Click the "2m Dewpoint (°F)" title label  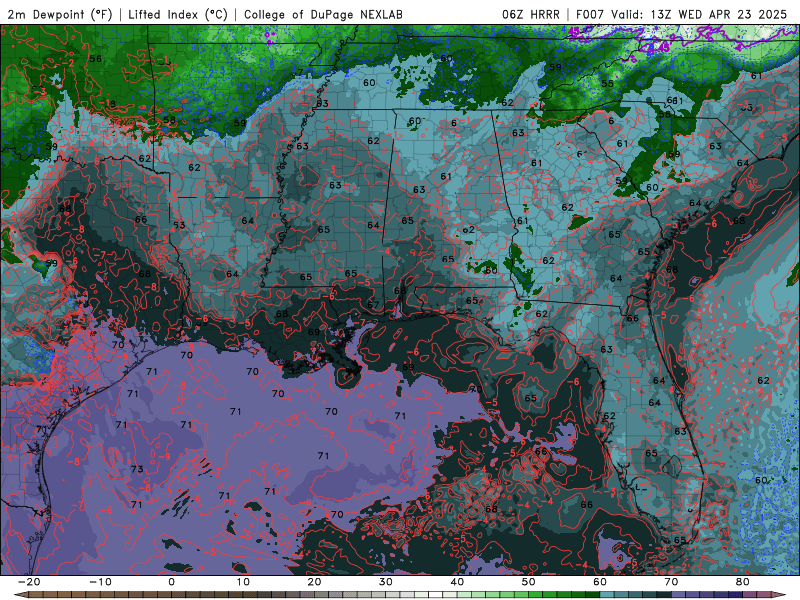pyautogui.click(x=60, y=14)
